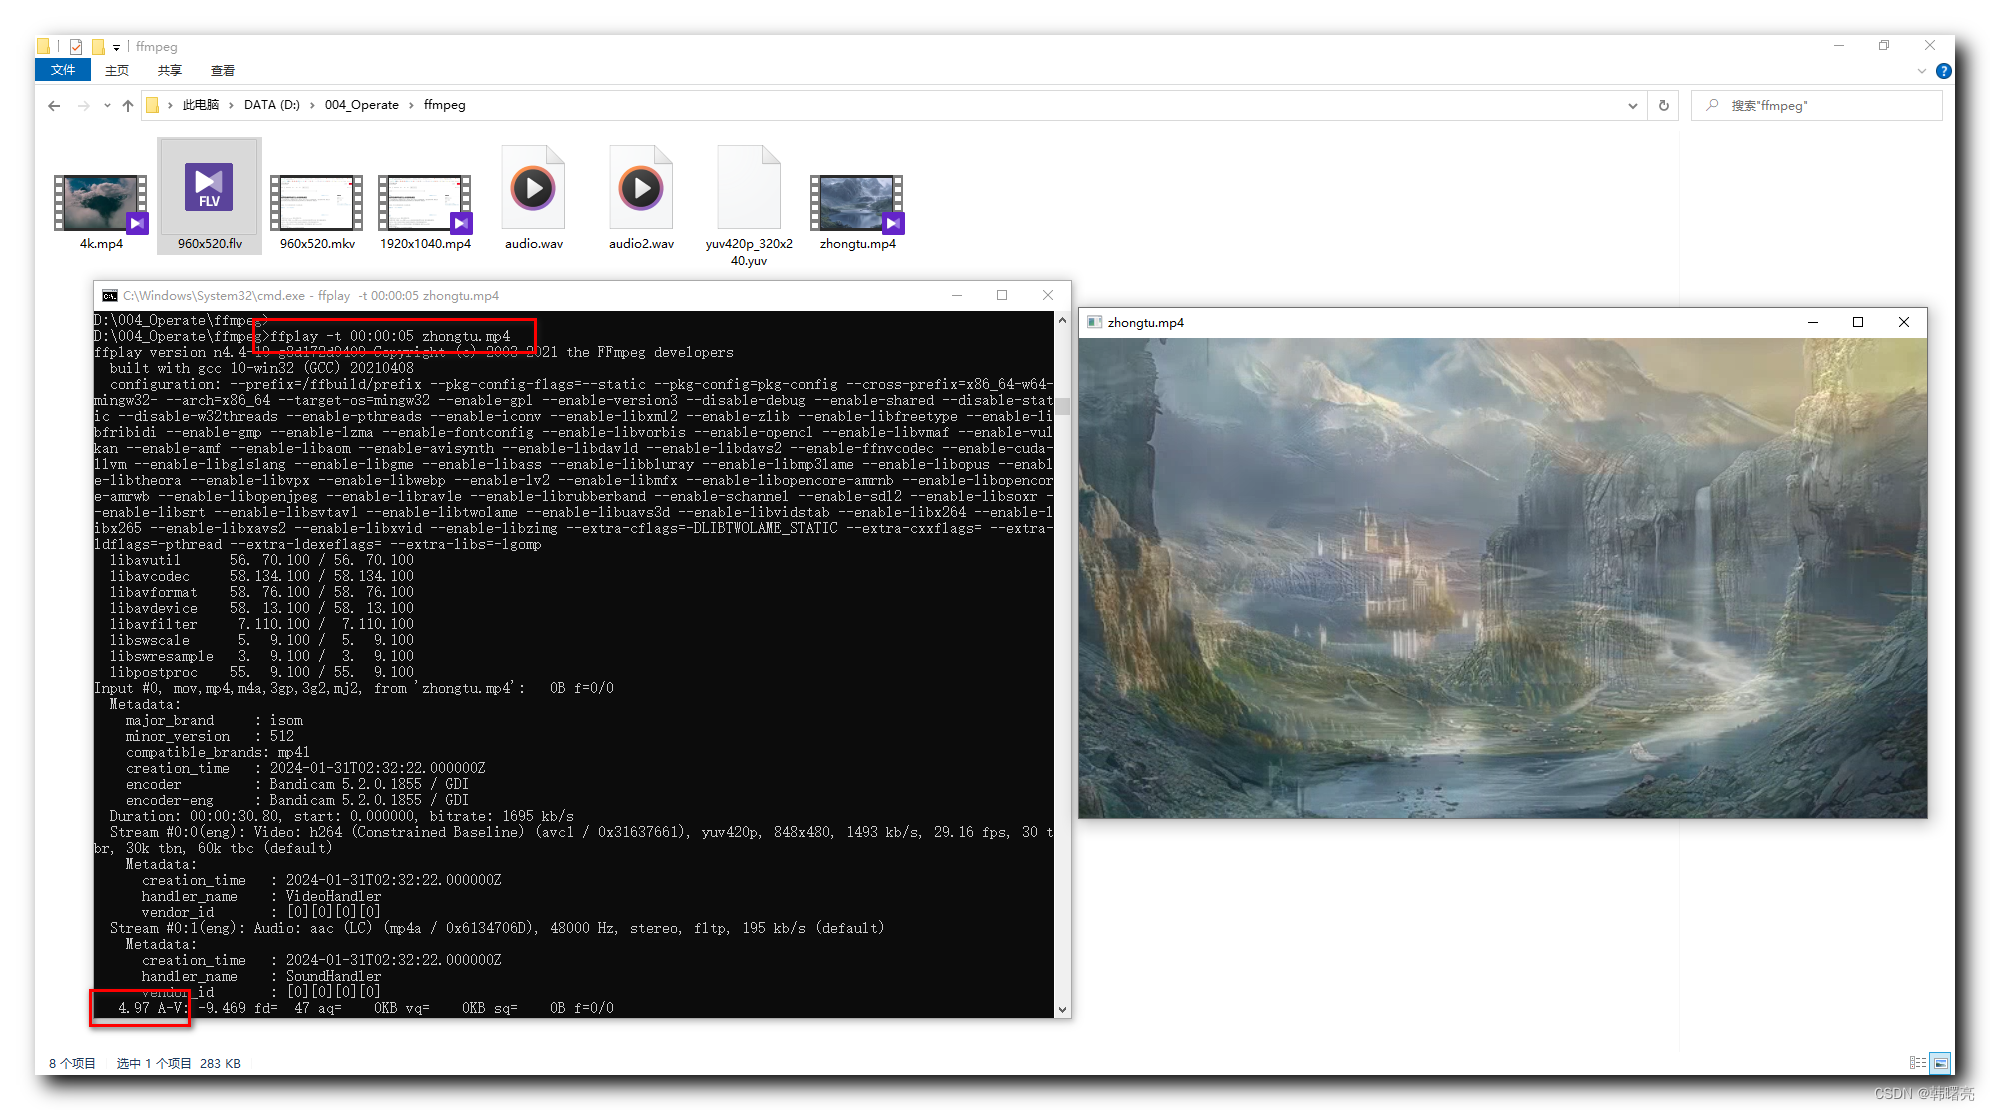Click the Explorer help question mark icon
Image resolution: width=1990 pixels, height=1110 pixels.
click(1943, 71)
